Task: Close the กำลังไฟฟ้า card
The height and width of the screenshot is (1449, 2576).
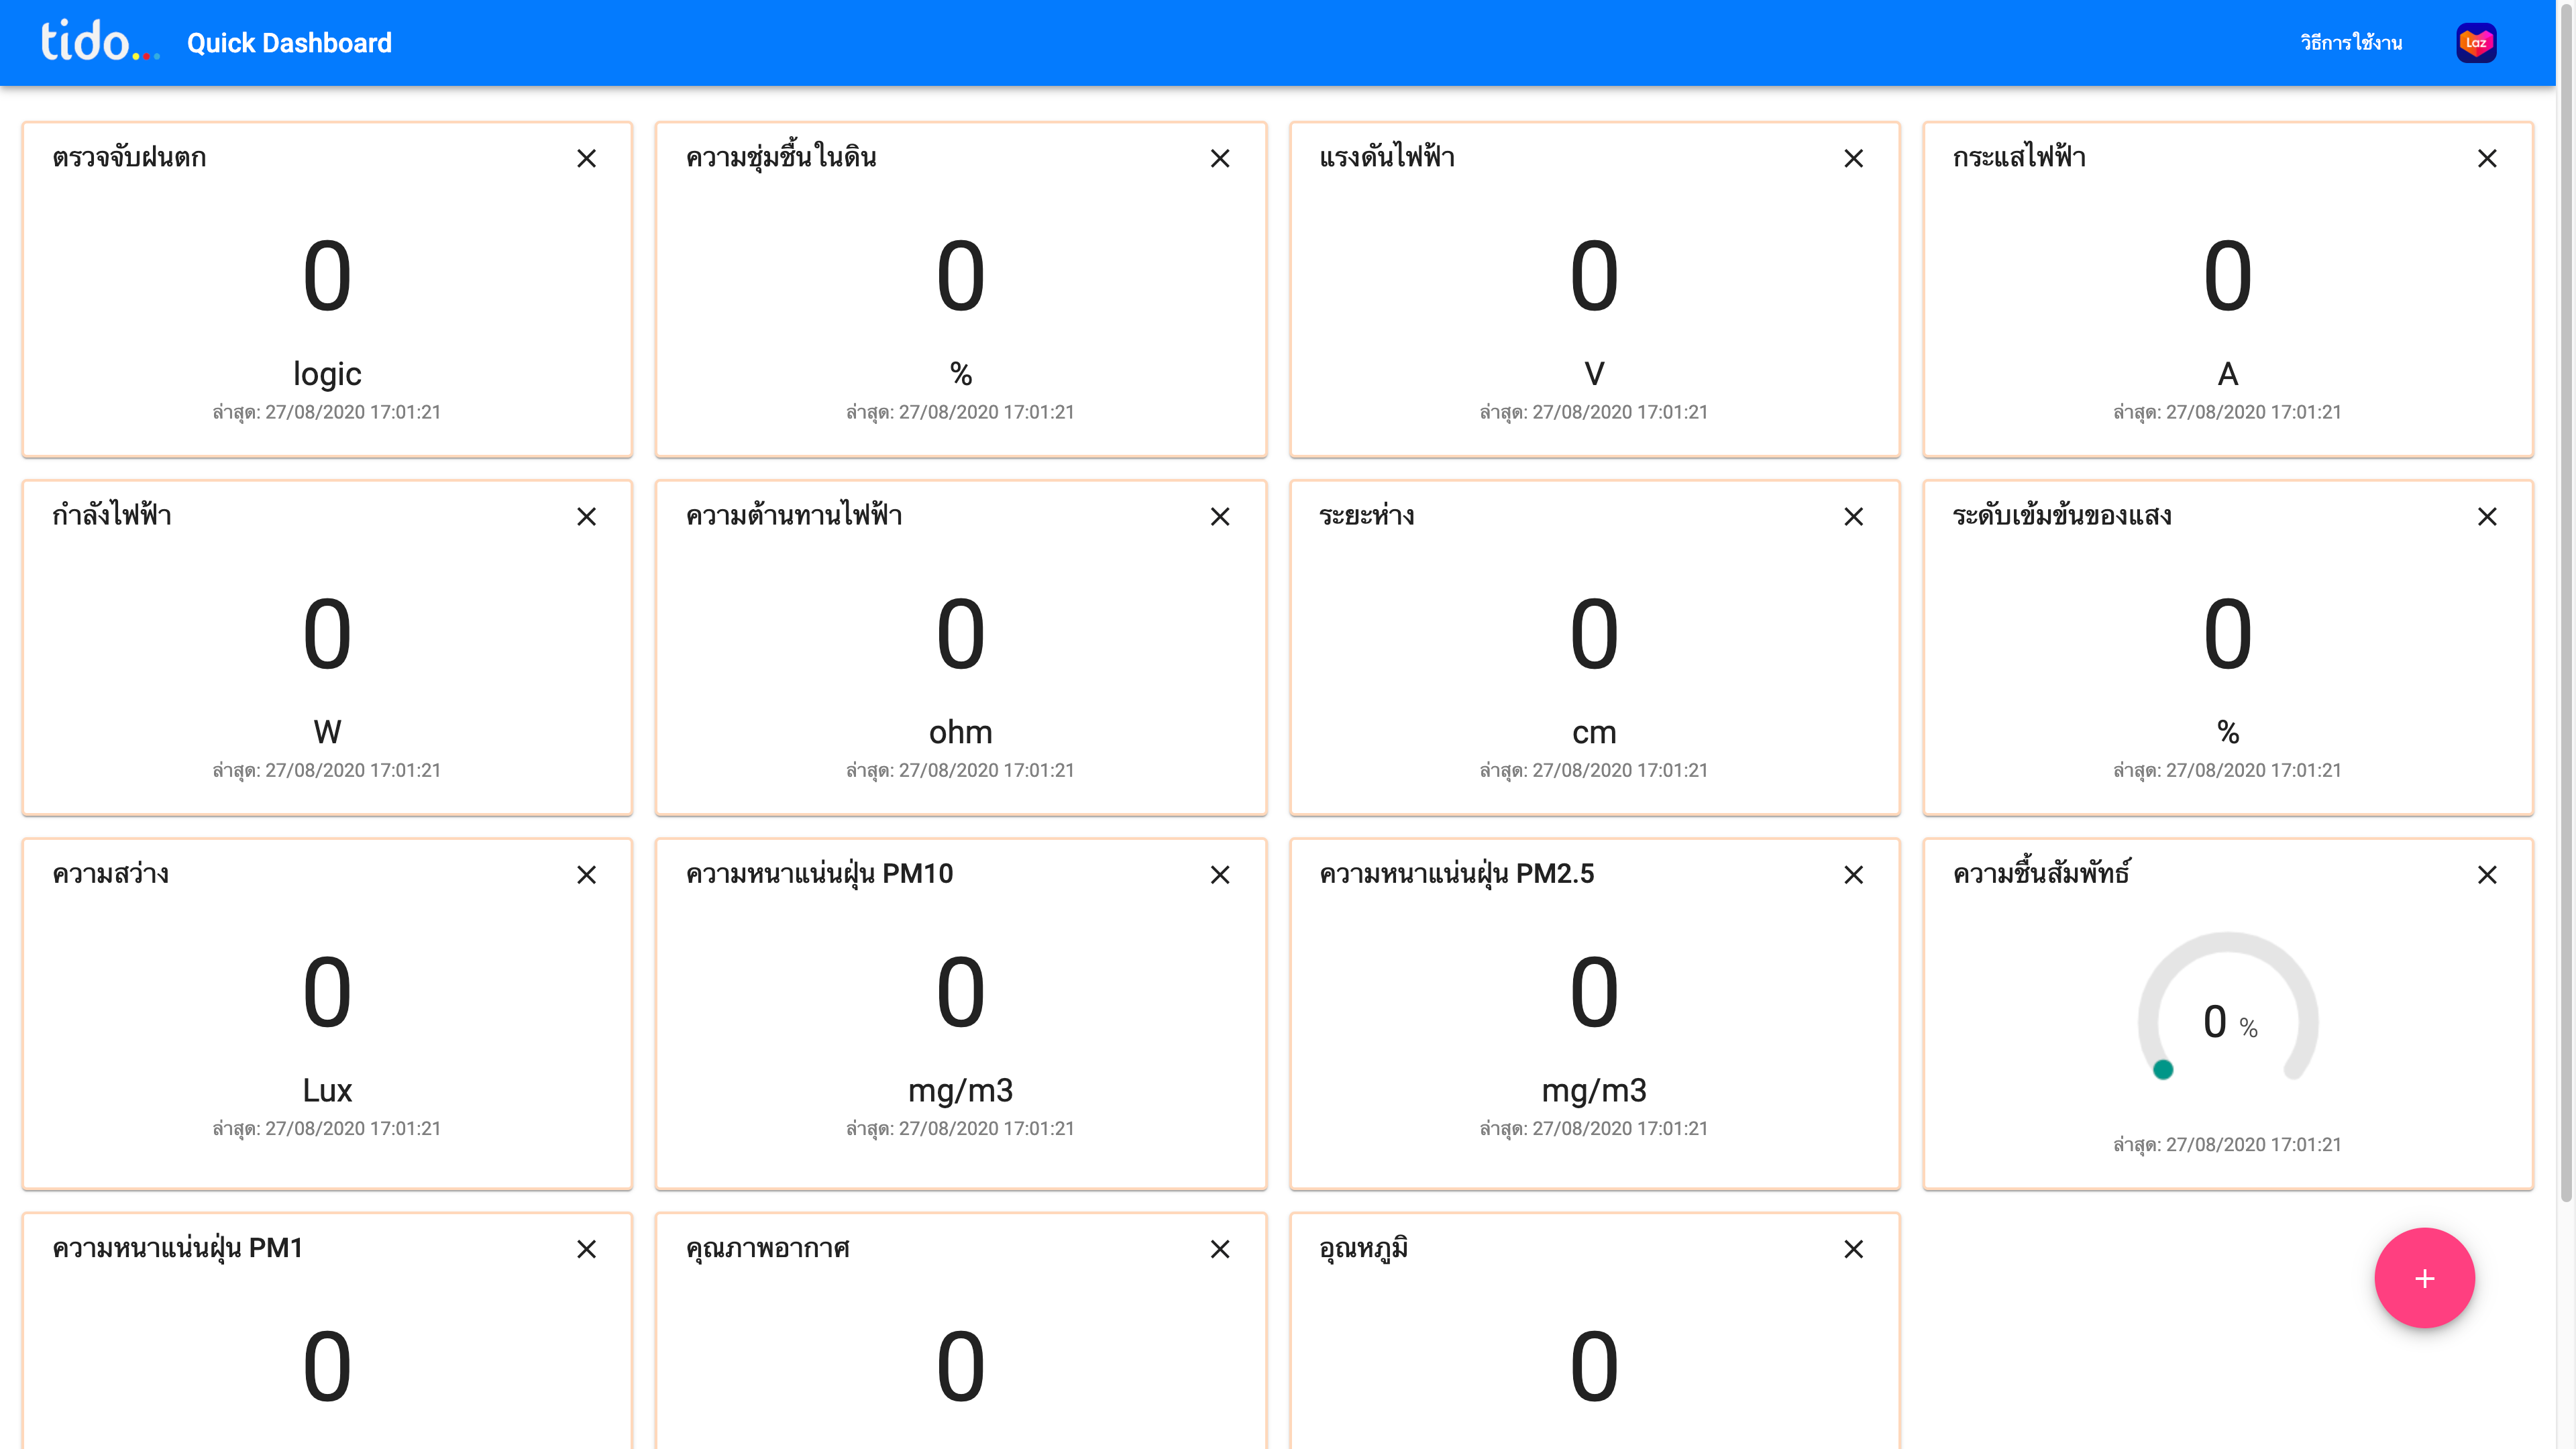Action: (x=586, y=516)
